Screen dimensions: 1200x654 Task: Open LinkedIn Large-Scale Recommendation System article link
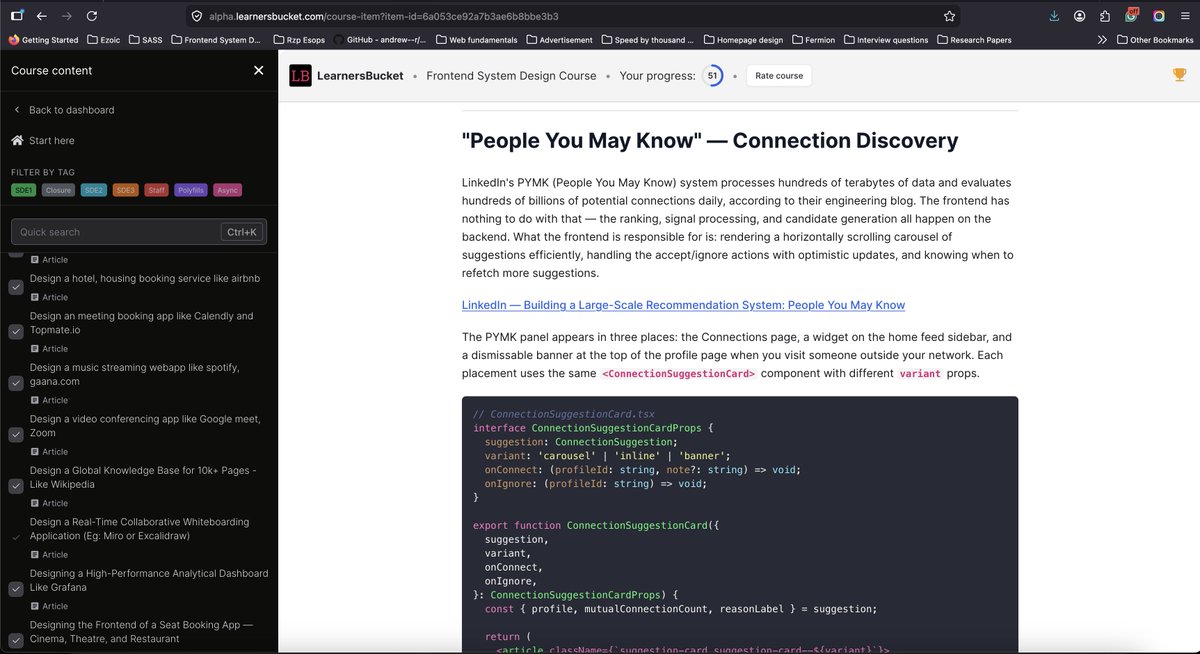point(683,305)
